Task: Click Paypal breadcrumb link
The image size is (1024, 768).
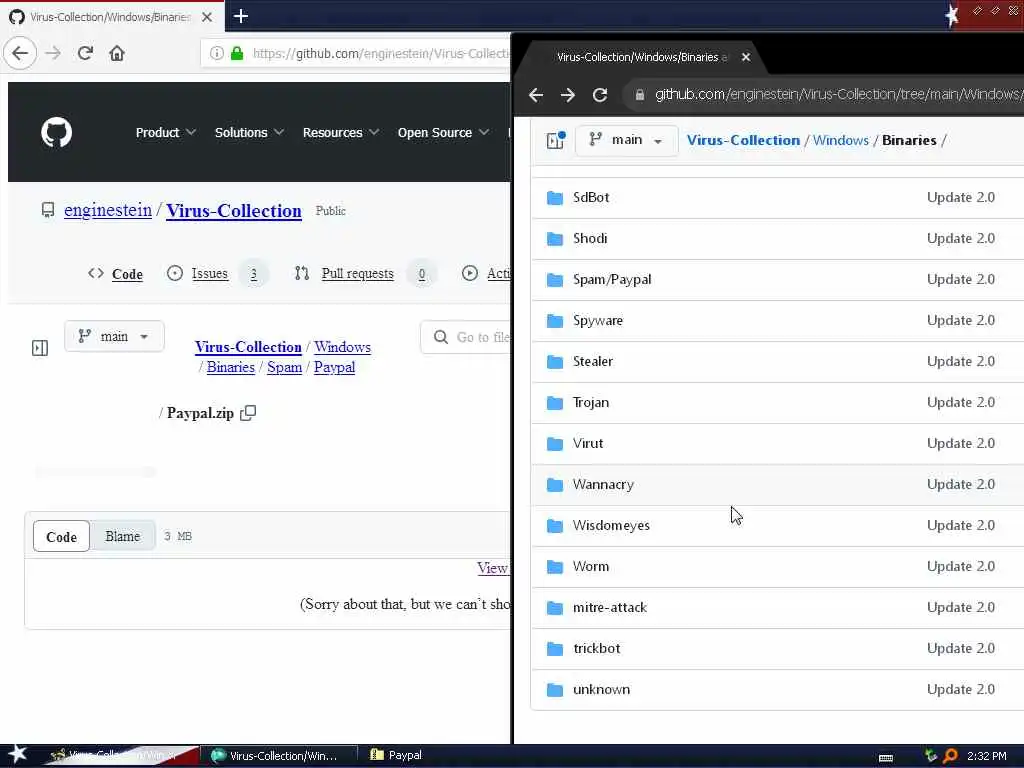Action: (x=334, y=368)
